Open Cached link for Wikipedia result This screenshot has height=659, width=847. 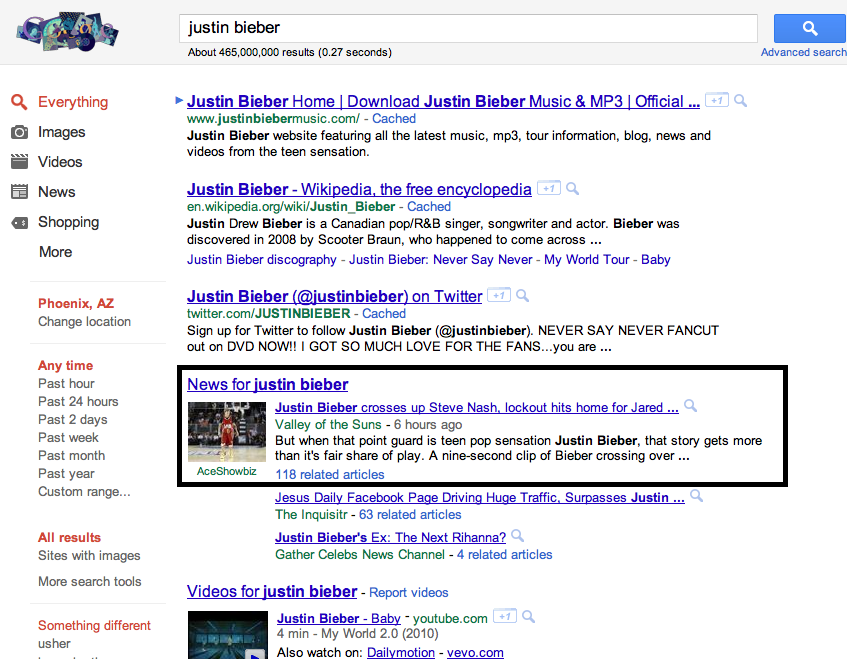tap(429, 206)
